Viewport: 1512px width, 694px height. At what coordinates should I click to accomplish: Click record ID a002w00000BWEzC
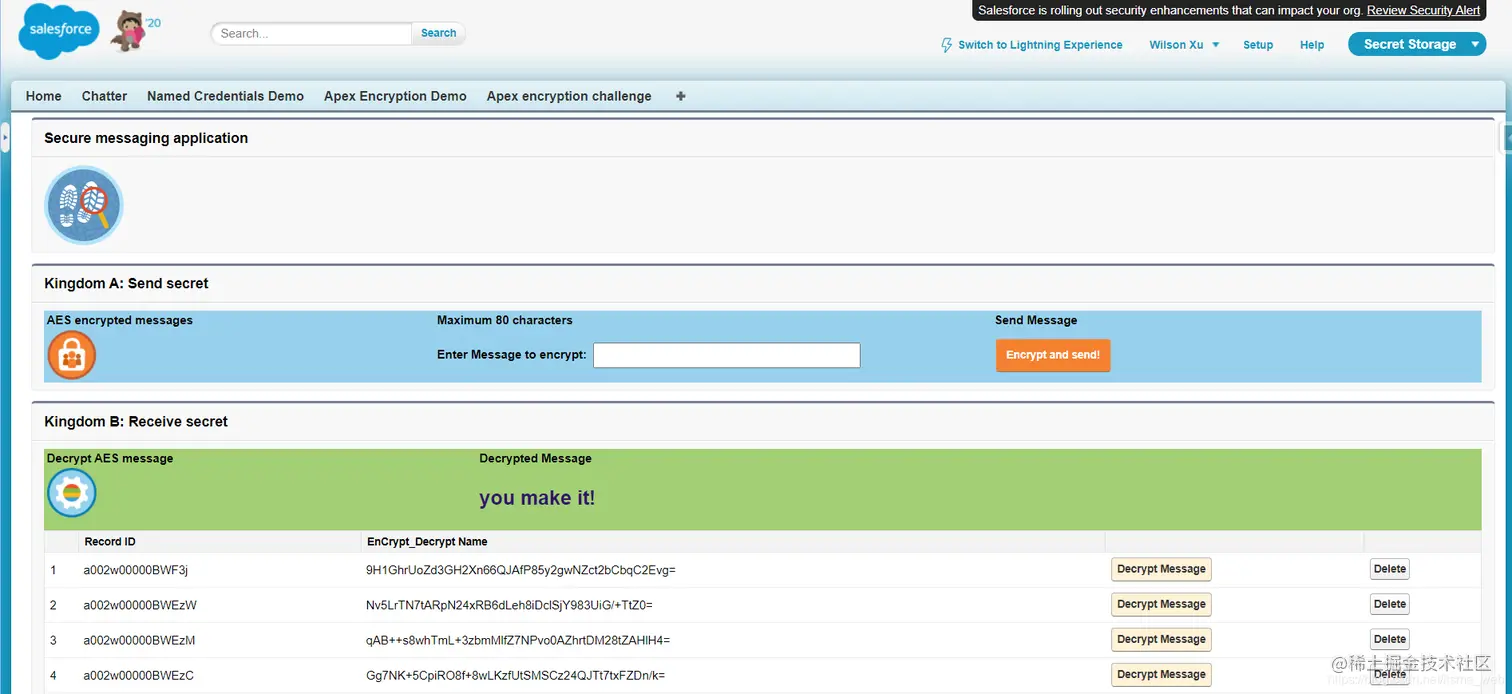coord(138,675)
